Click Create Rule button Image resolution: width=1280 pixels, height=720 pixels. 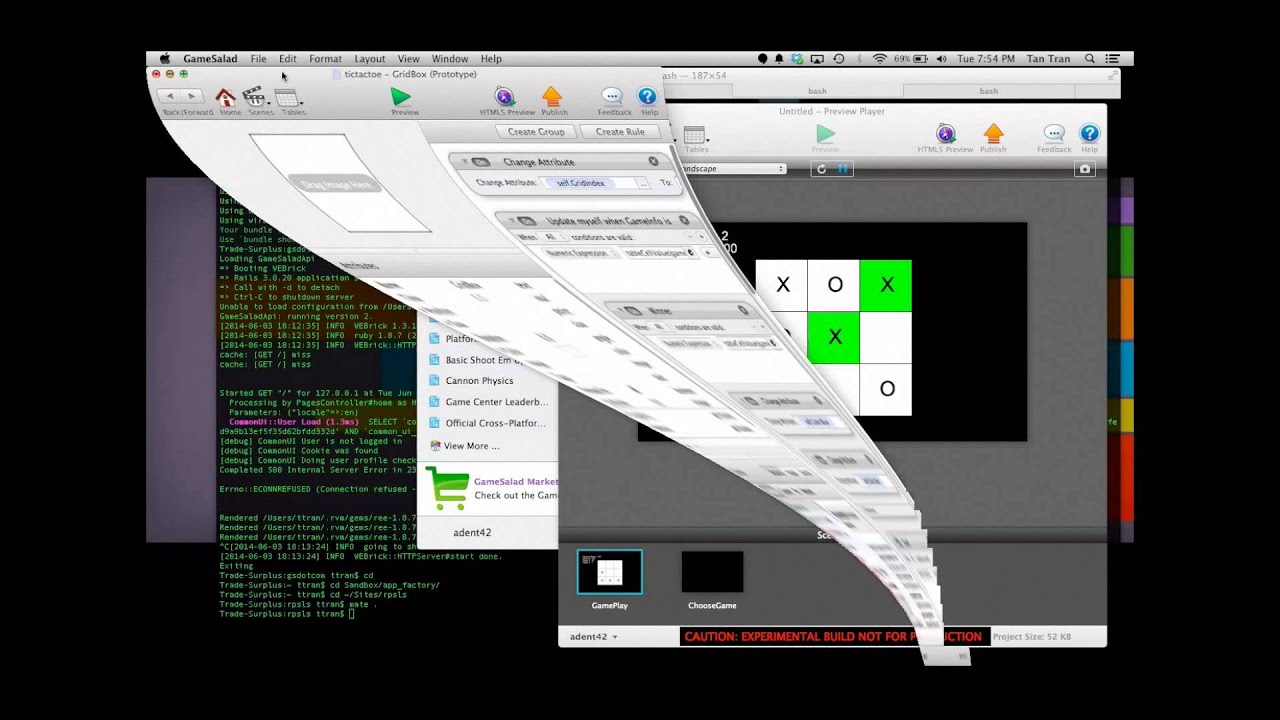click(620, 131)
